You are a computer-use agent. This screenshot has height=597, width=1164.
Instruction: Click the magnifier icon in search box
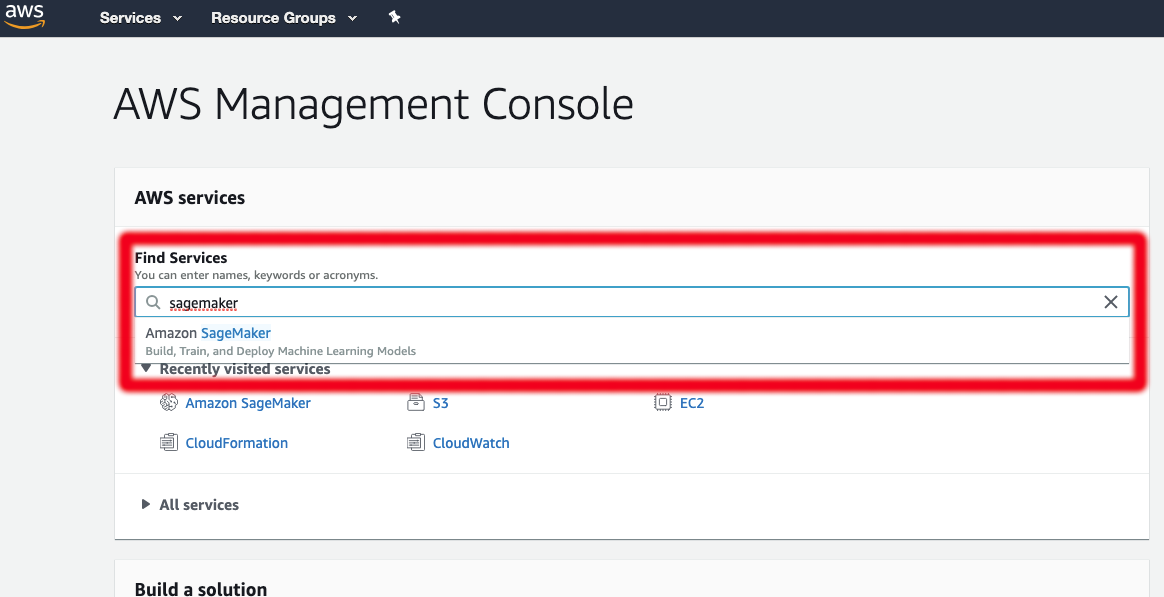(x=153, y=302)
